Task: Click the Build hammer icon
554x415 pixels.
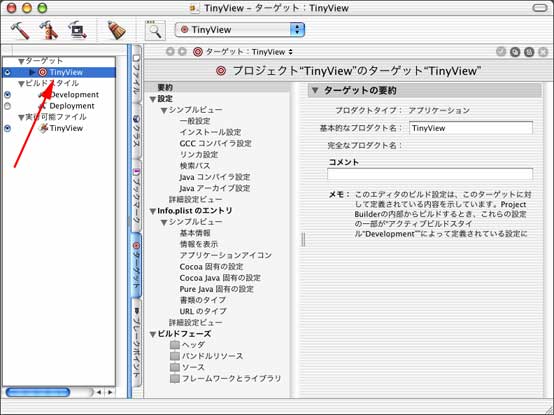Action: pyautogui.click(x=19, y=30)
